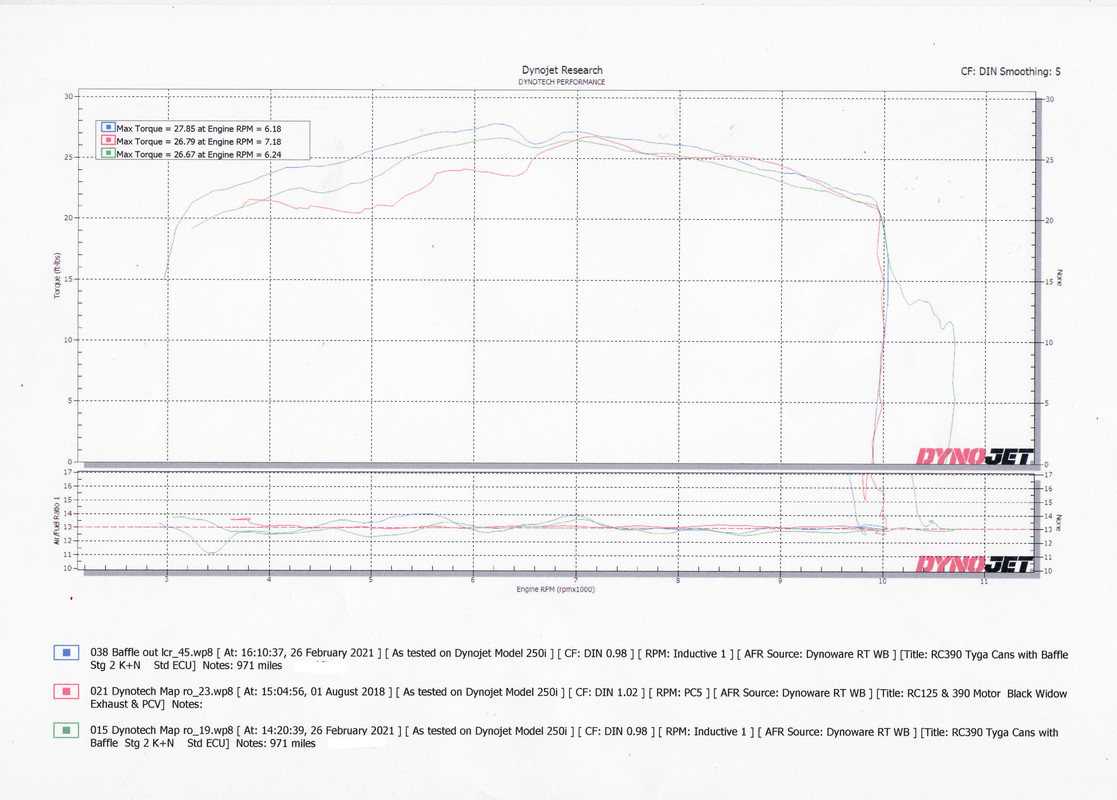This screenshot has width=1117, height=800.
Task: Click 'Baffle Stg 2 K+N Std ECU] Notes: 971 miles' under 015 run
Action: pos(202,744)
